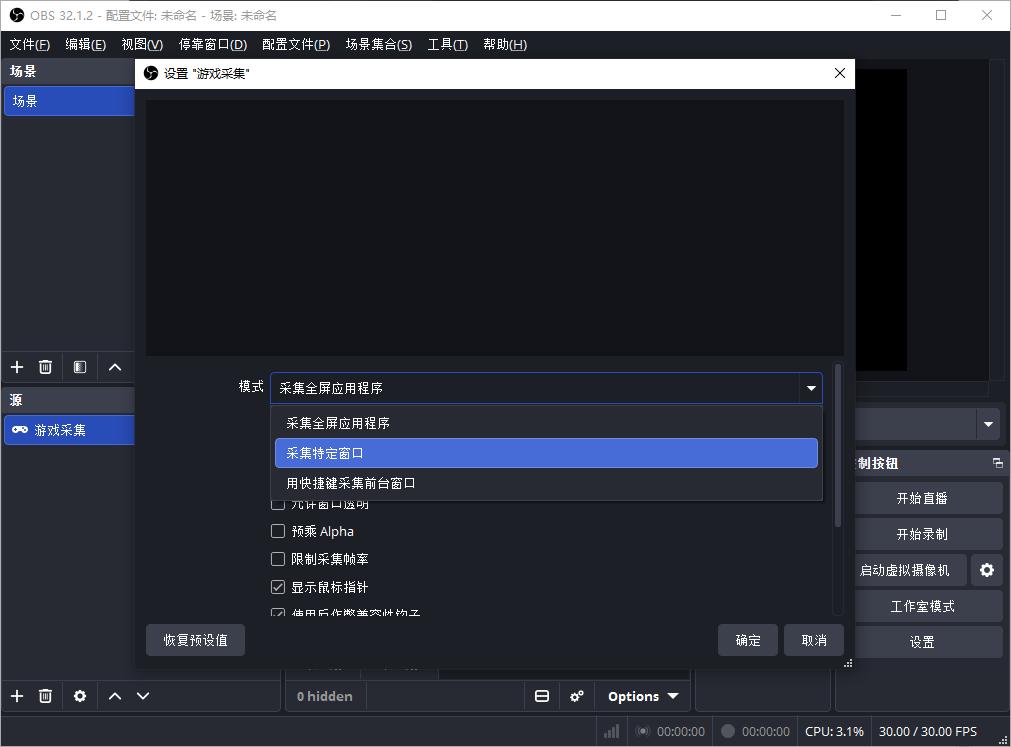Select the 游戏采集 source row
The height and width of the screenshot is (747, 1011).
[x=70, y=430]
